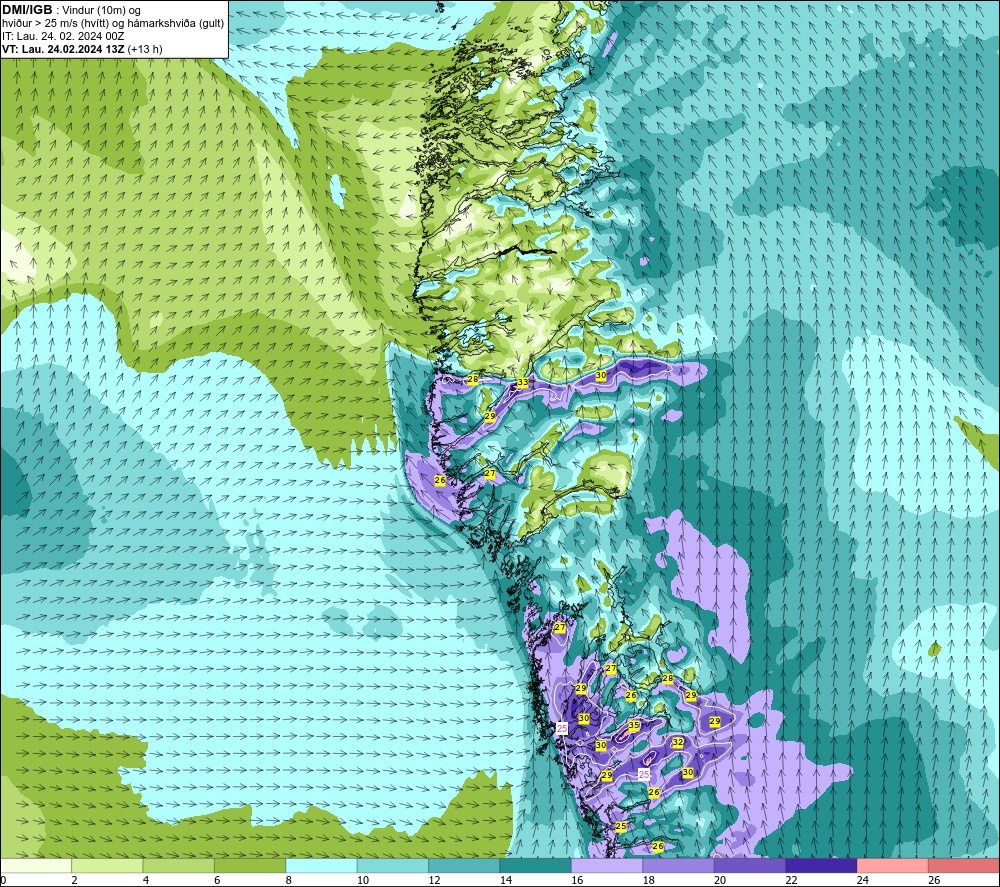Screen dimensions: 1000x887
Task: Click the 'DMI/IGB : Vindur (10m) og' title line
Action: (x=71, y=10)
